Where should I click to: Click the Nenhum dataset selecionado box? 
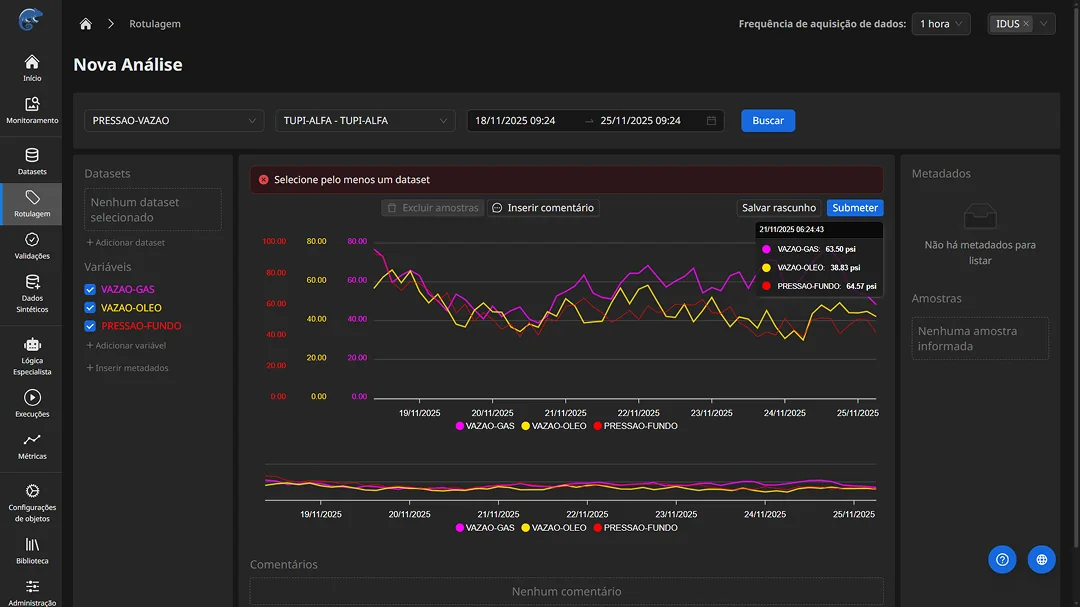coord(153,209)
